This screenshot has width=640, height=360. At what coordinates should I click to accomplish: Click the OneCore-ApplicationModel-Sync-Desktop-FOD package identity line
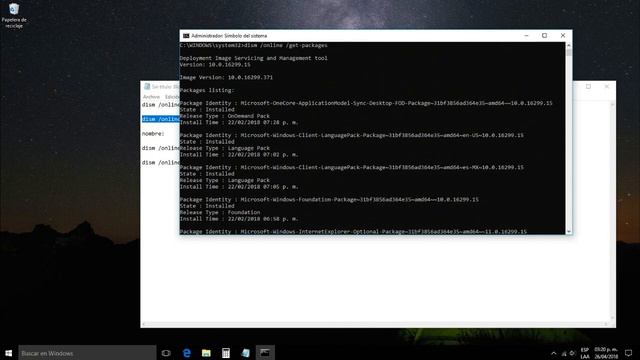(x=366, y=103)
